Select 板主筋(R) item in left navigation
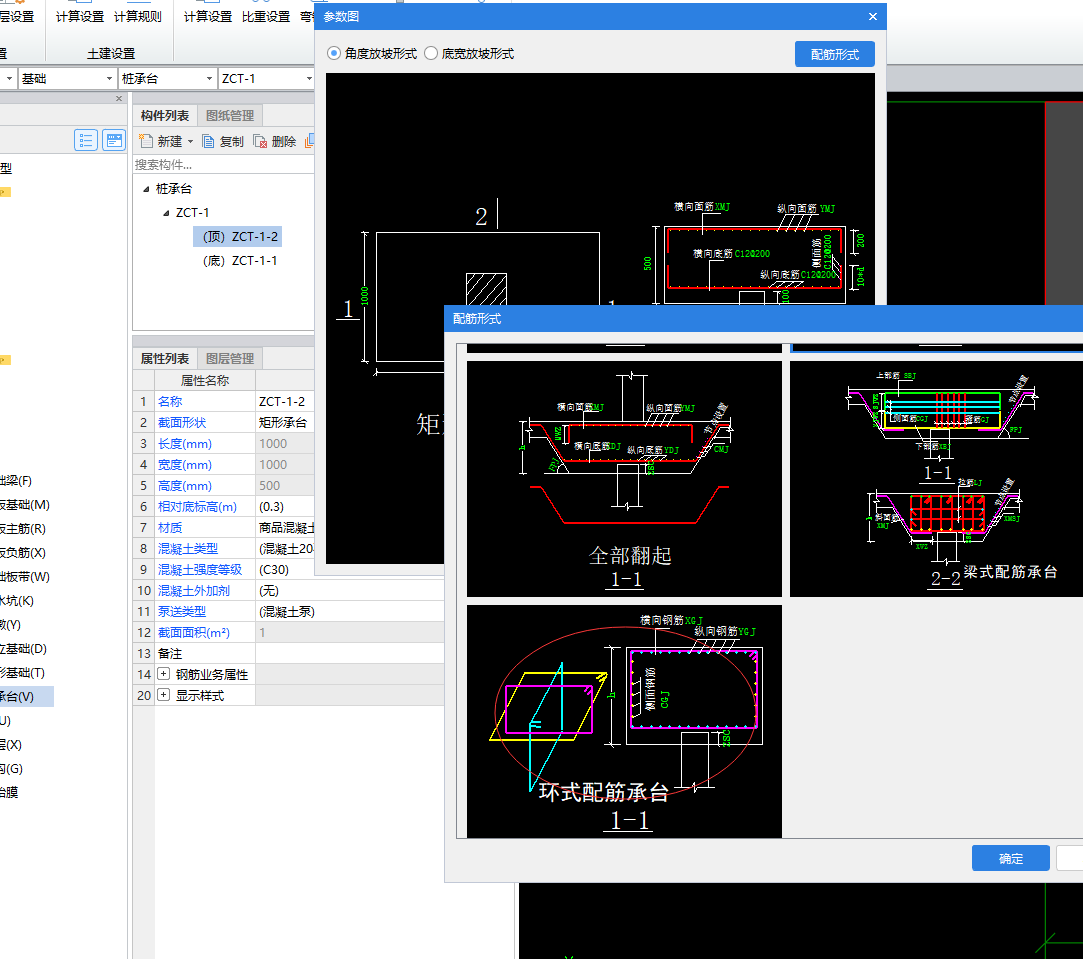Viewport: 1083px width, 959px height. click(x=23, y=529)
